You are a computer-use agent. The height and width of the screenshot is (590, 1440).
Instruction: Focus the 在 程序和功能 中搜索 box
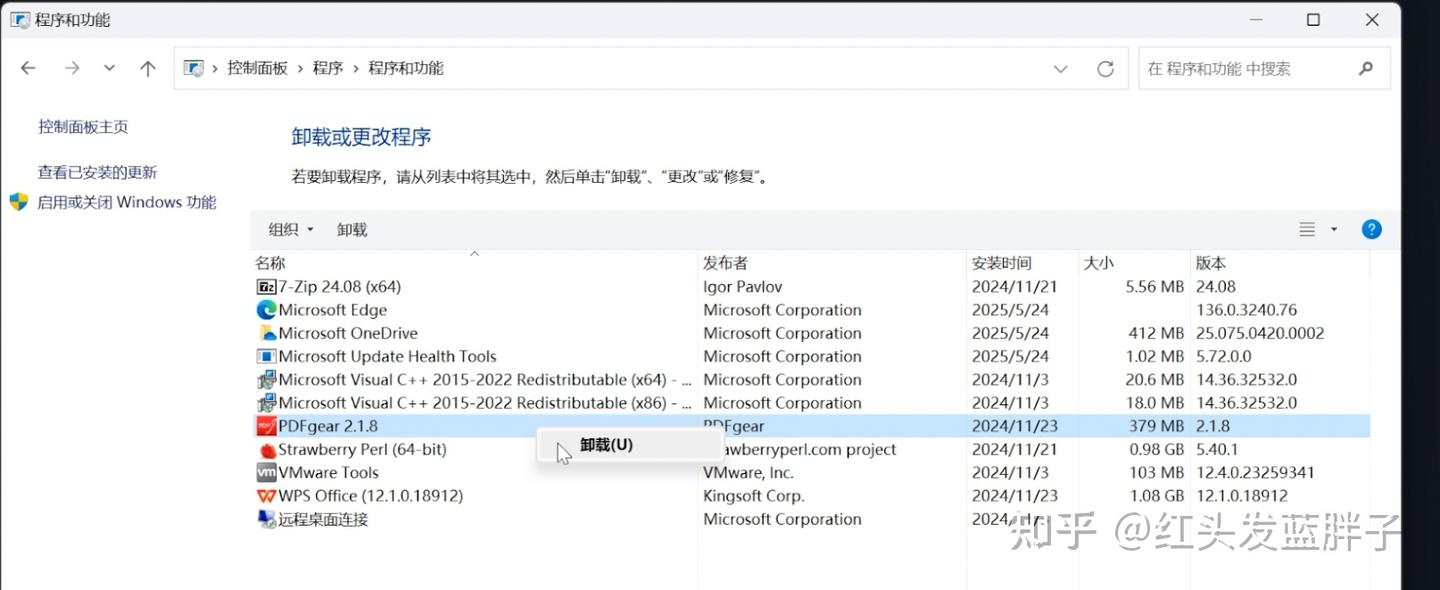coord(1264,69)
